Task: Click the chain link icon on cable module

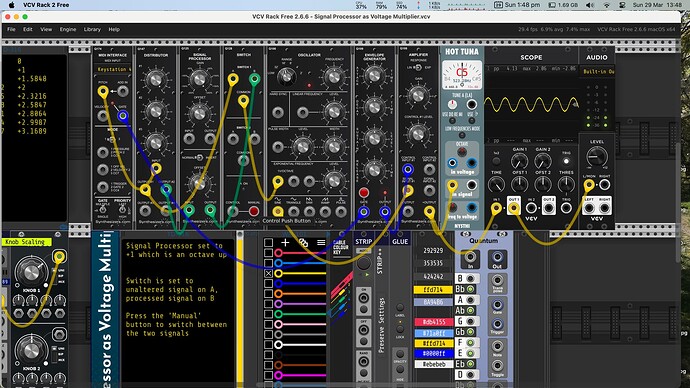Action: 303,242
